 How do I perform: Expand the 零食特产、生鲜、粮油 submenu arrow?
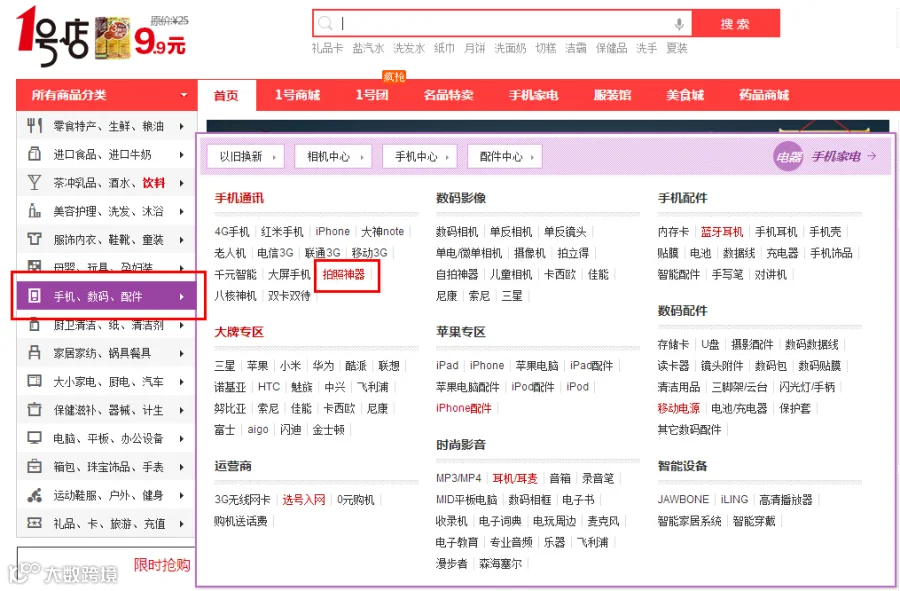click(x=181, y=126)
